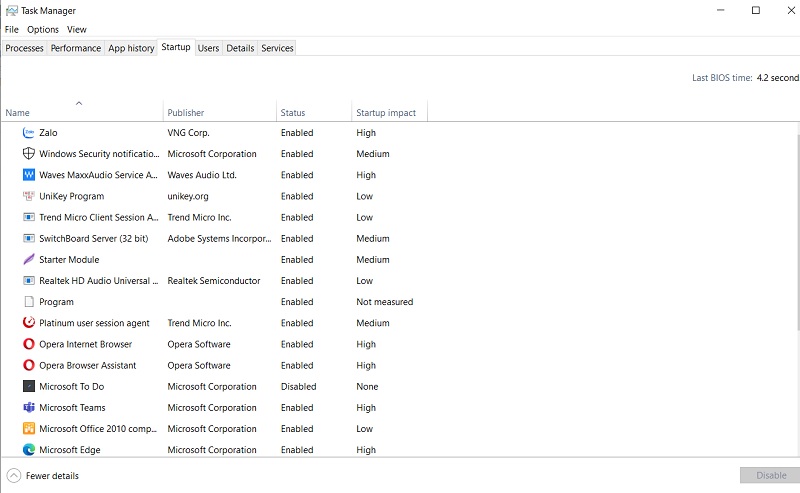The image size is (800, 493).
Task: Switch to the Details tab
Action: pyautogui.click(x=240, y=48)
